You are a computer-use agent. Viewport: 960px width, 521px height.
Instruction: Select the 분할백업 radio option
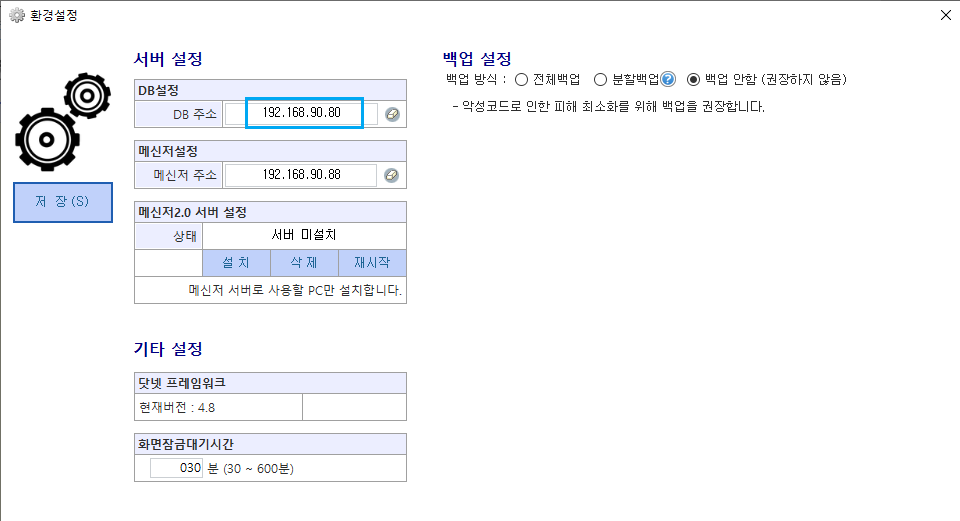pyautogui.click(x=601, y=80)
